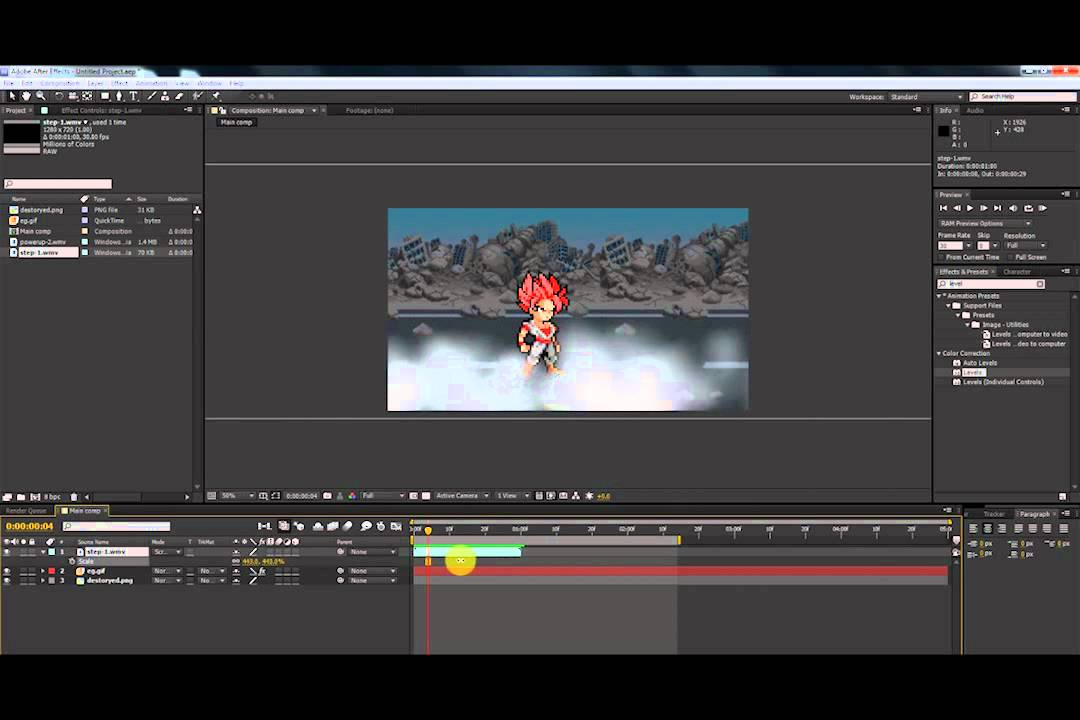The height and width of the screenshot is (720, 1080).
Task: Click the Search Help input field
Action: point(1022,96)
